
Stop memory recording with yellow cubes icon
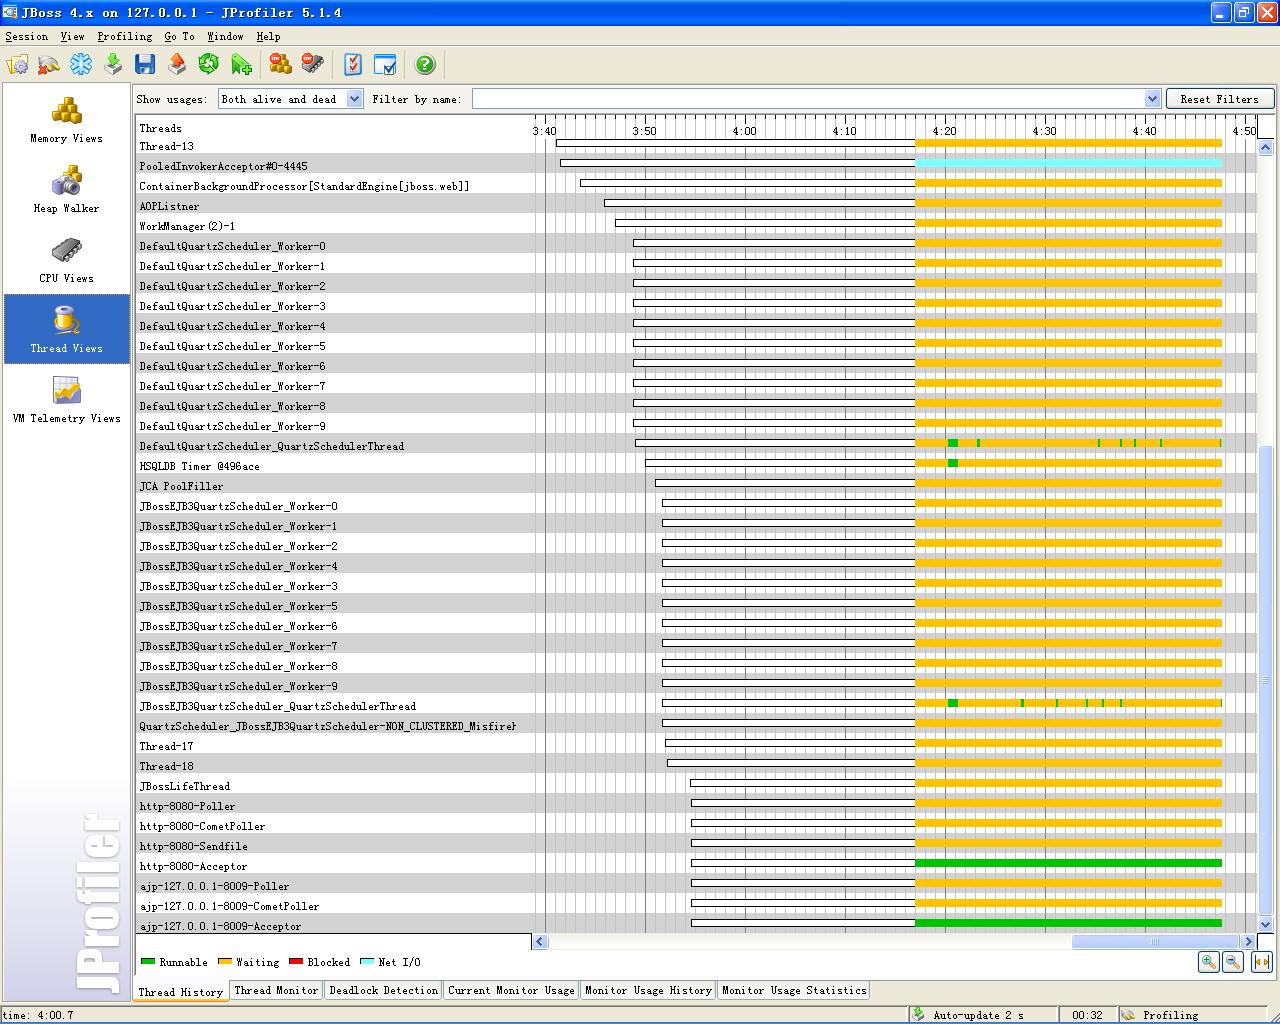point(280,65)
